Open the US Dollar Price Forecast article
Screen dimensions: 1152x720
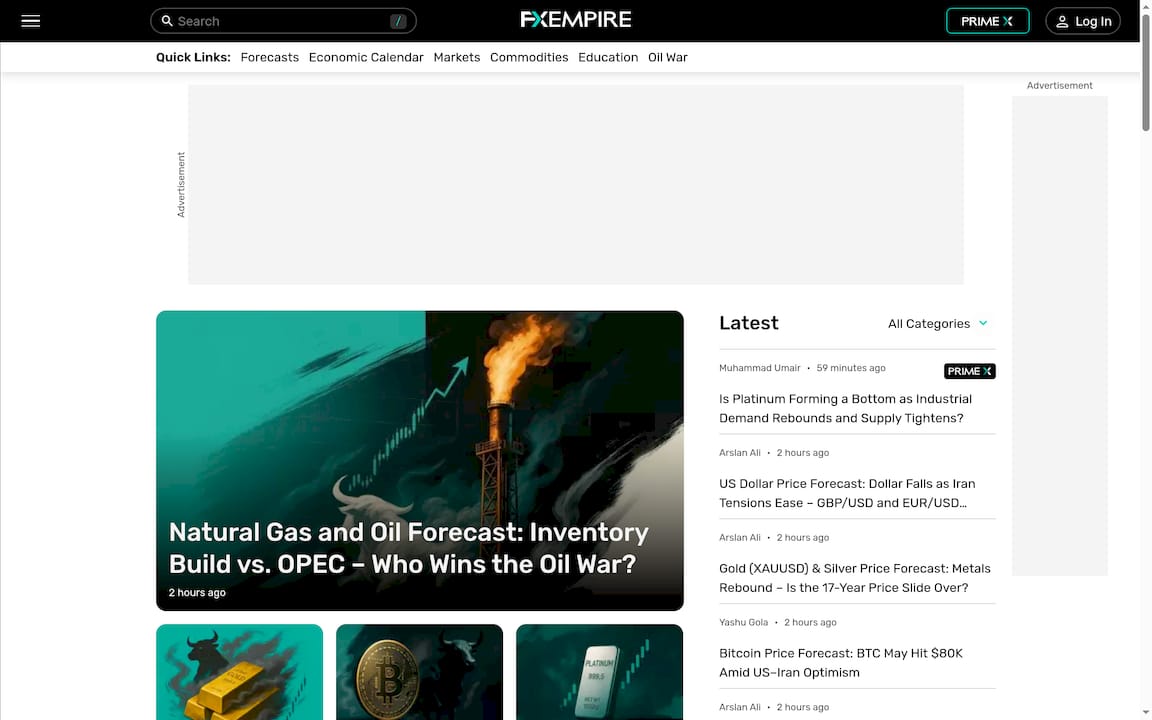(854, 493)
